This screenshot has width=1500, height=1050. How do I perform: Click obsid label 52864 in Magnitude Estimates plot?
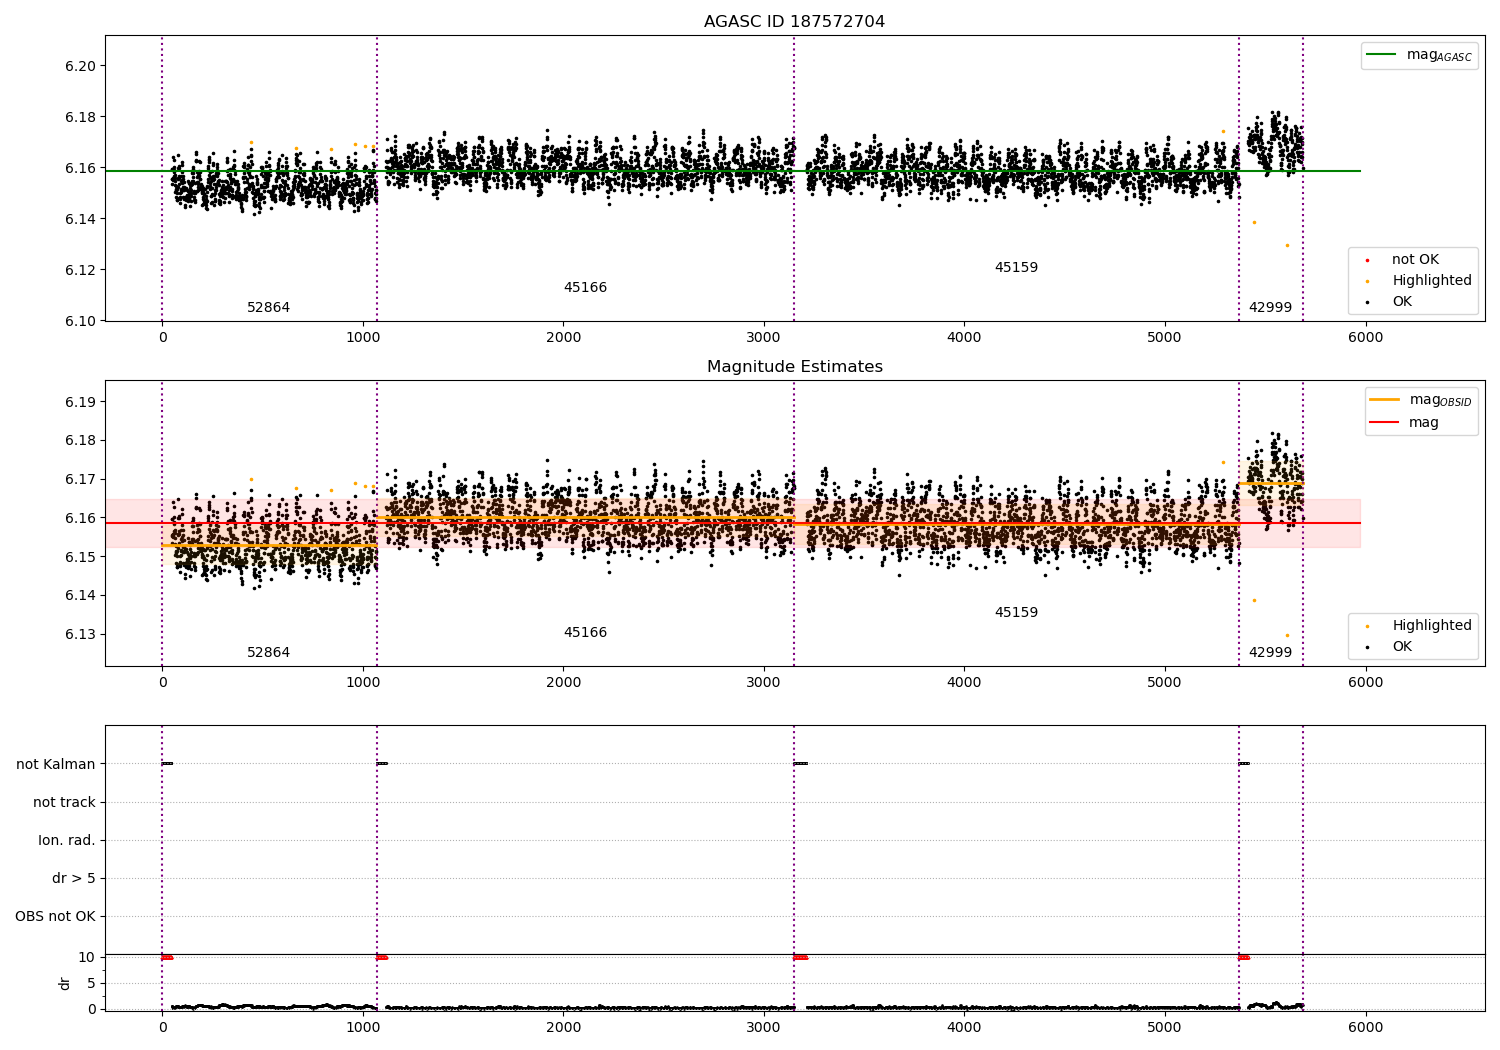(x=268, y=653)
